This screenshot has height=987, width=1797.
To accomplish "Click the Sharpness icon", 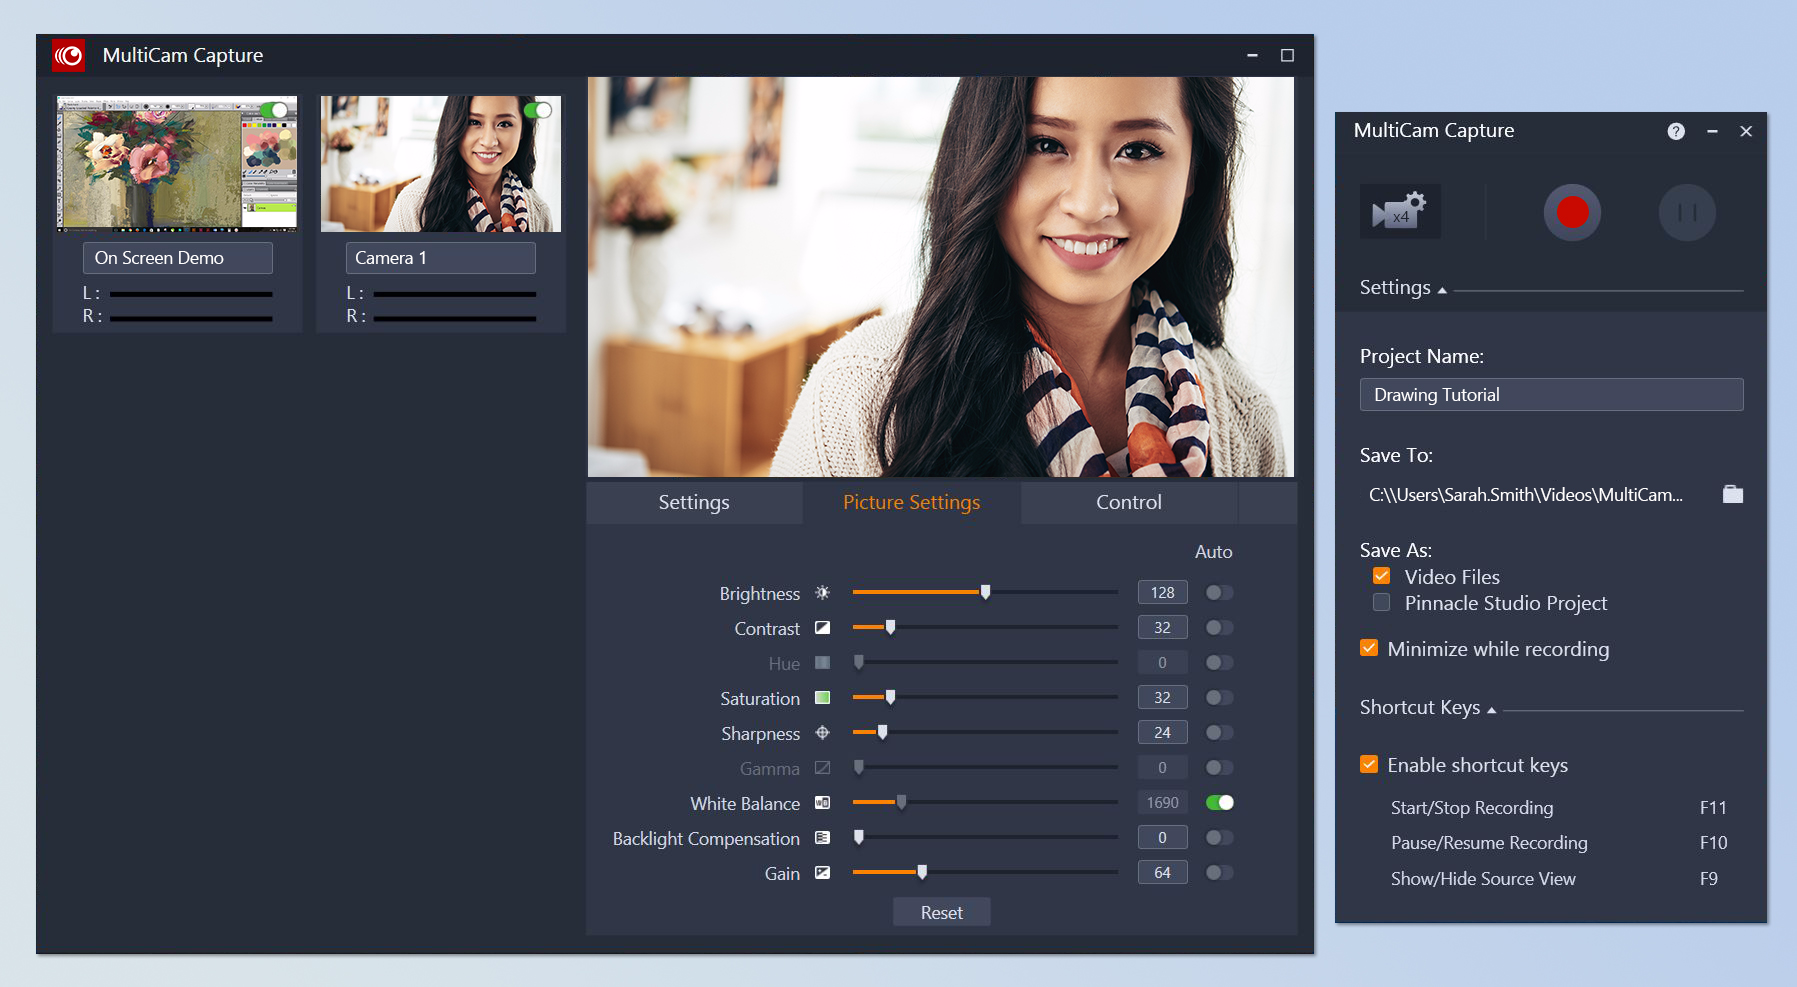I will click(822, 733).
